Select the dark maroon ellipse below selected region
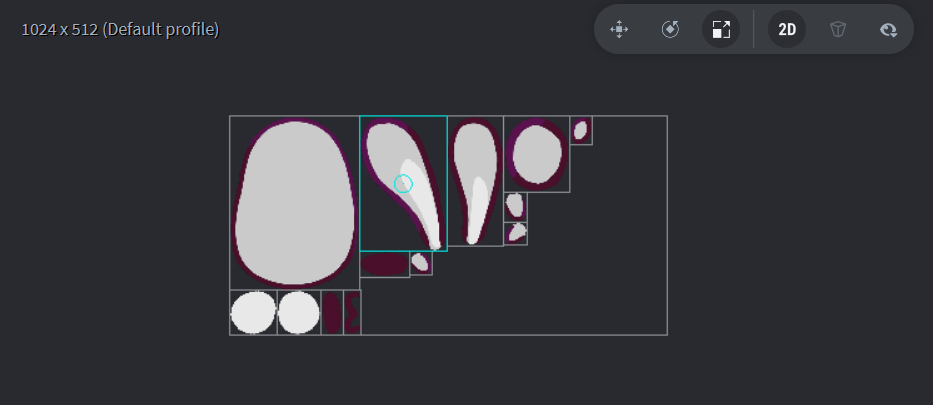 click(384, 264)
